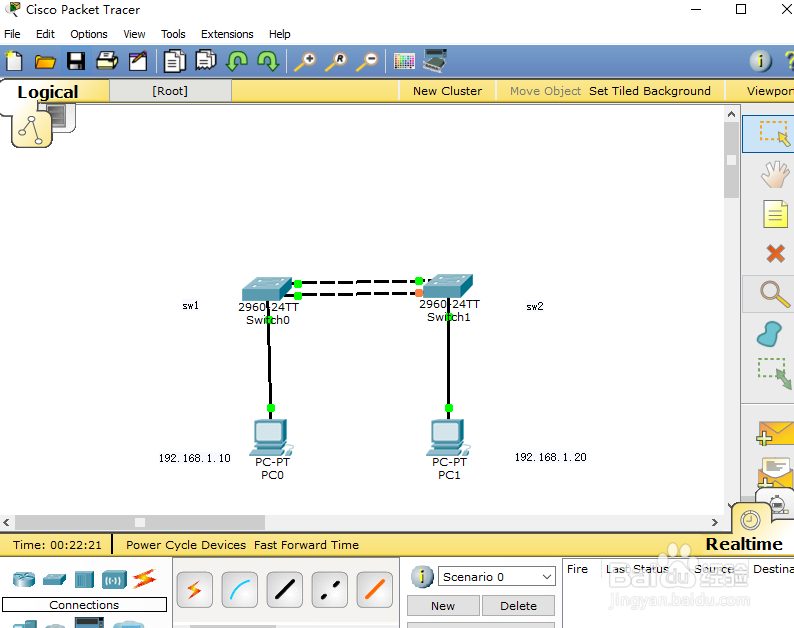The image size is (794, 628).
Task: Open the Scenario 0 dropdown
Action: [496, 577]
